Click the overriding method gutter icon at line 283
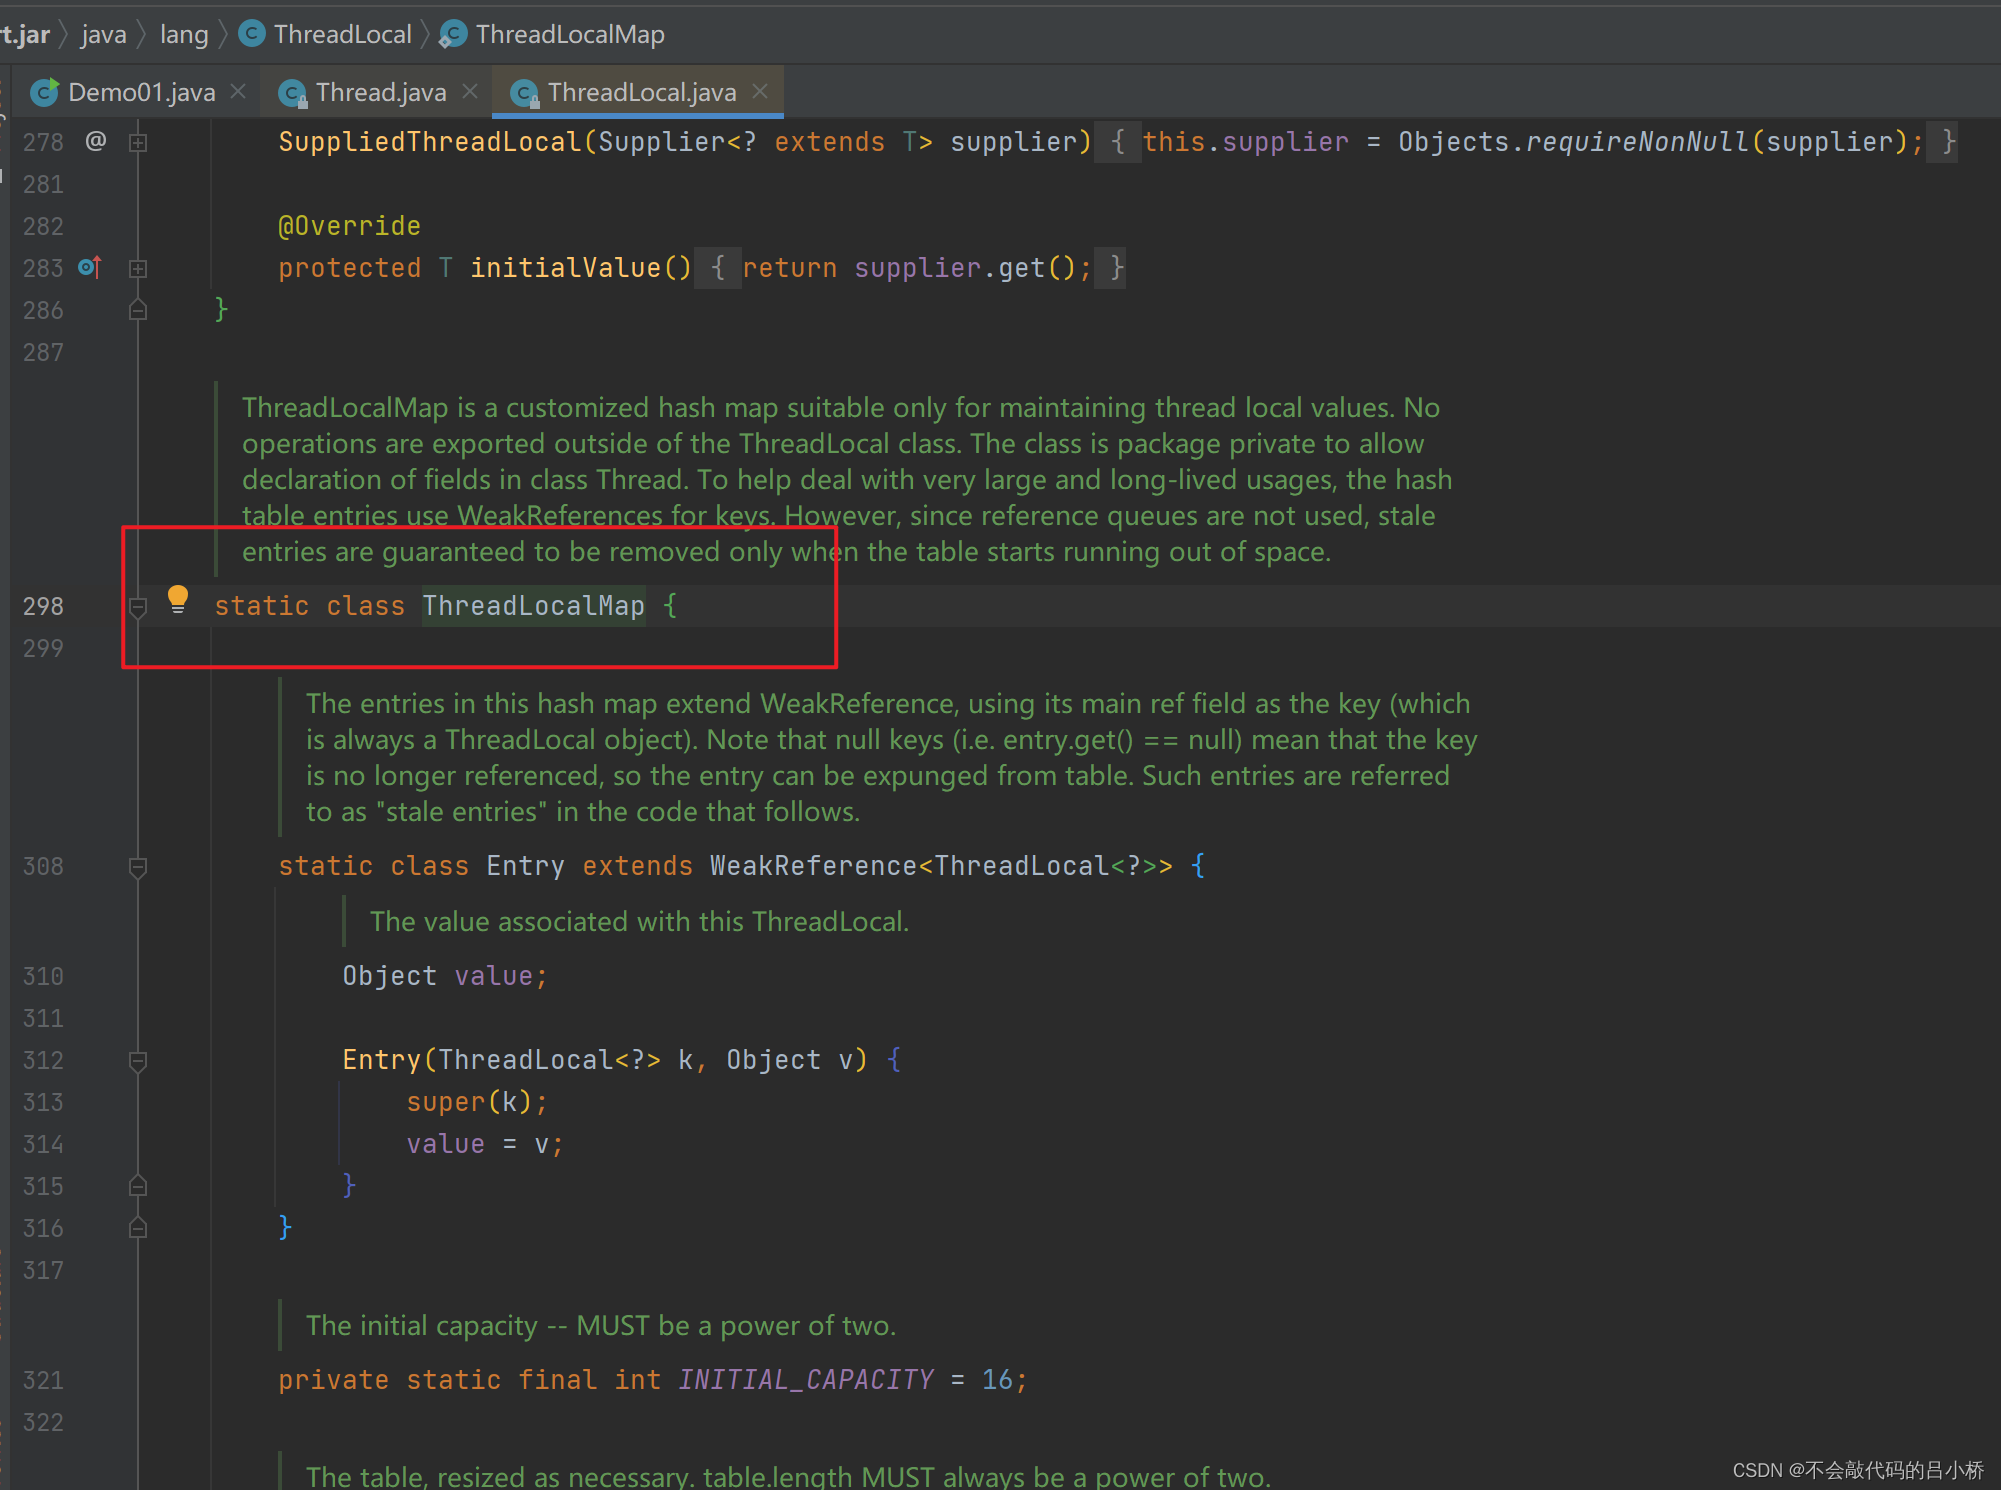Screen dimensions: 2001x1490 [90, 267]
